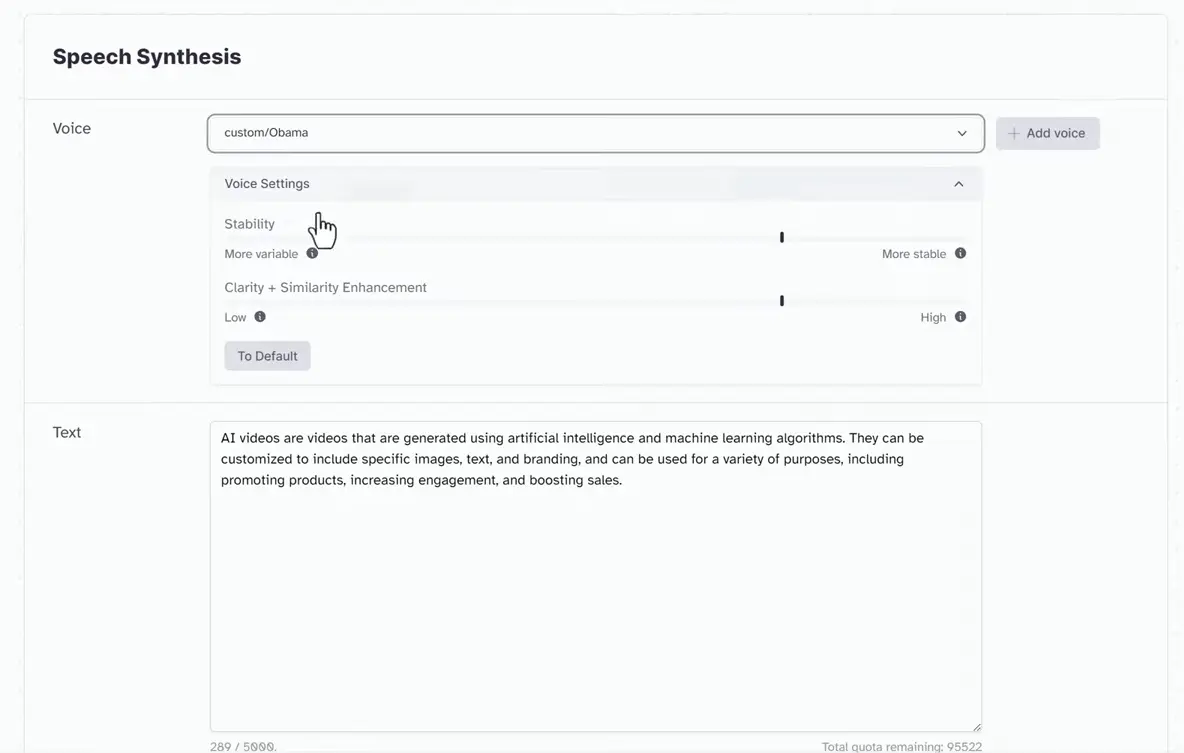1184x753 pixels.
Task: Click the More stable label
Action: [x=914, y=254]
